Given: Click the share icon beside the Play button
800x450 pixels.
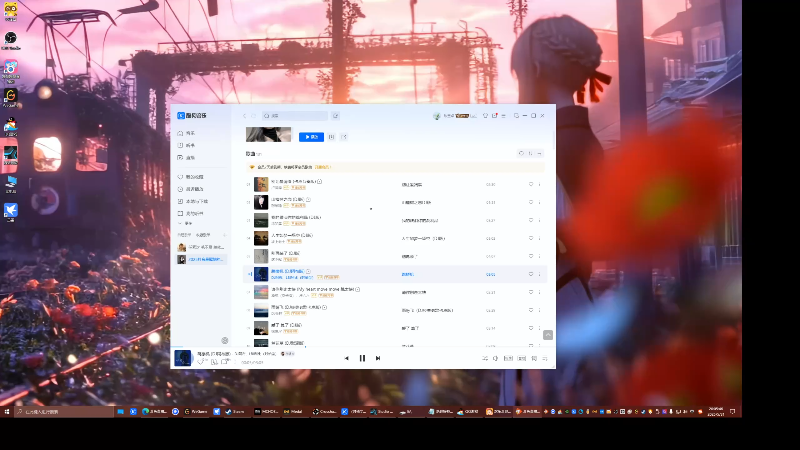Looking at the screenshot, I should coord(344,137).
